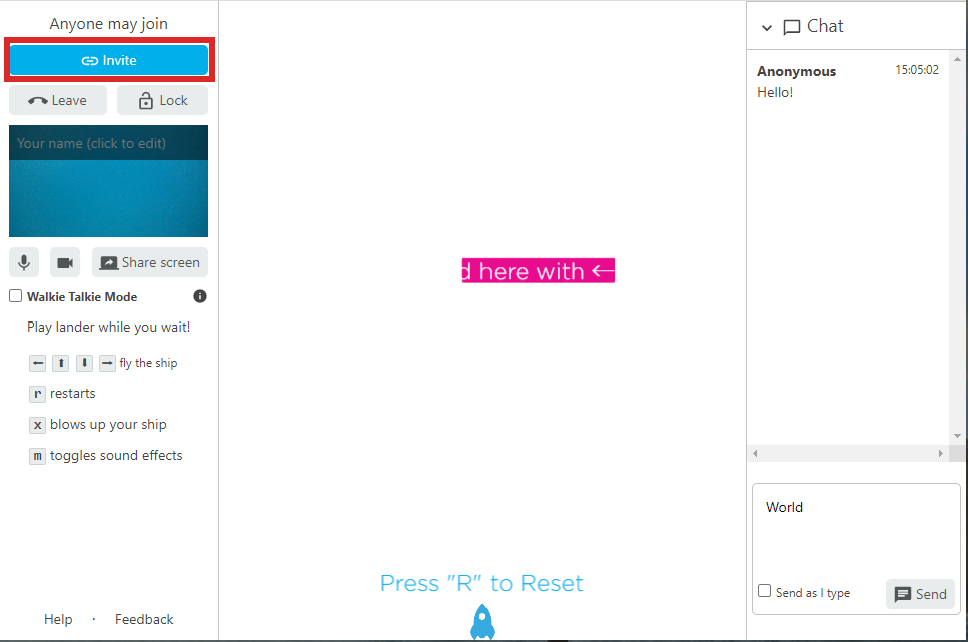Click the Hello! chat message

(775, 93)
